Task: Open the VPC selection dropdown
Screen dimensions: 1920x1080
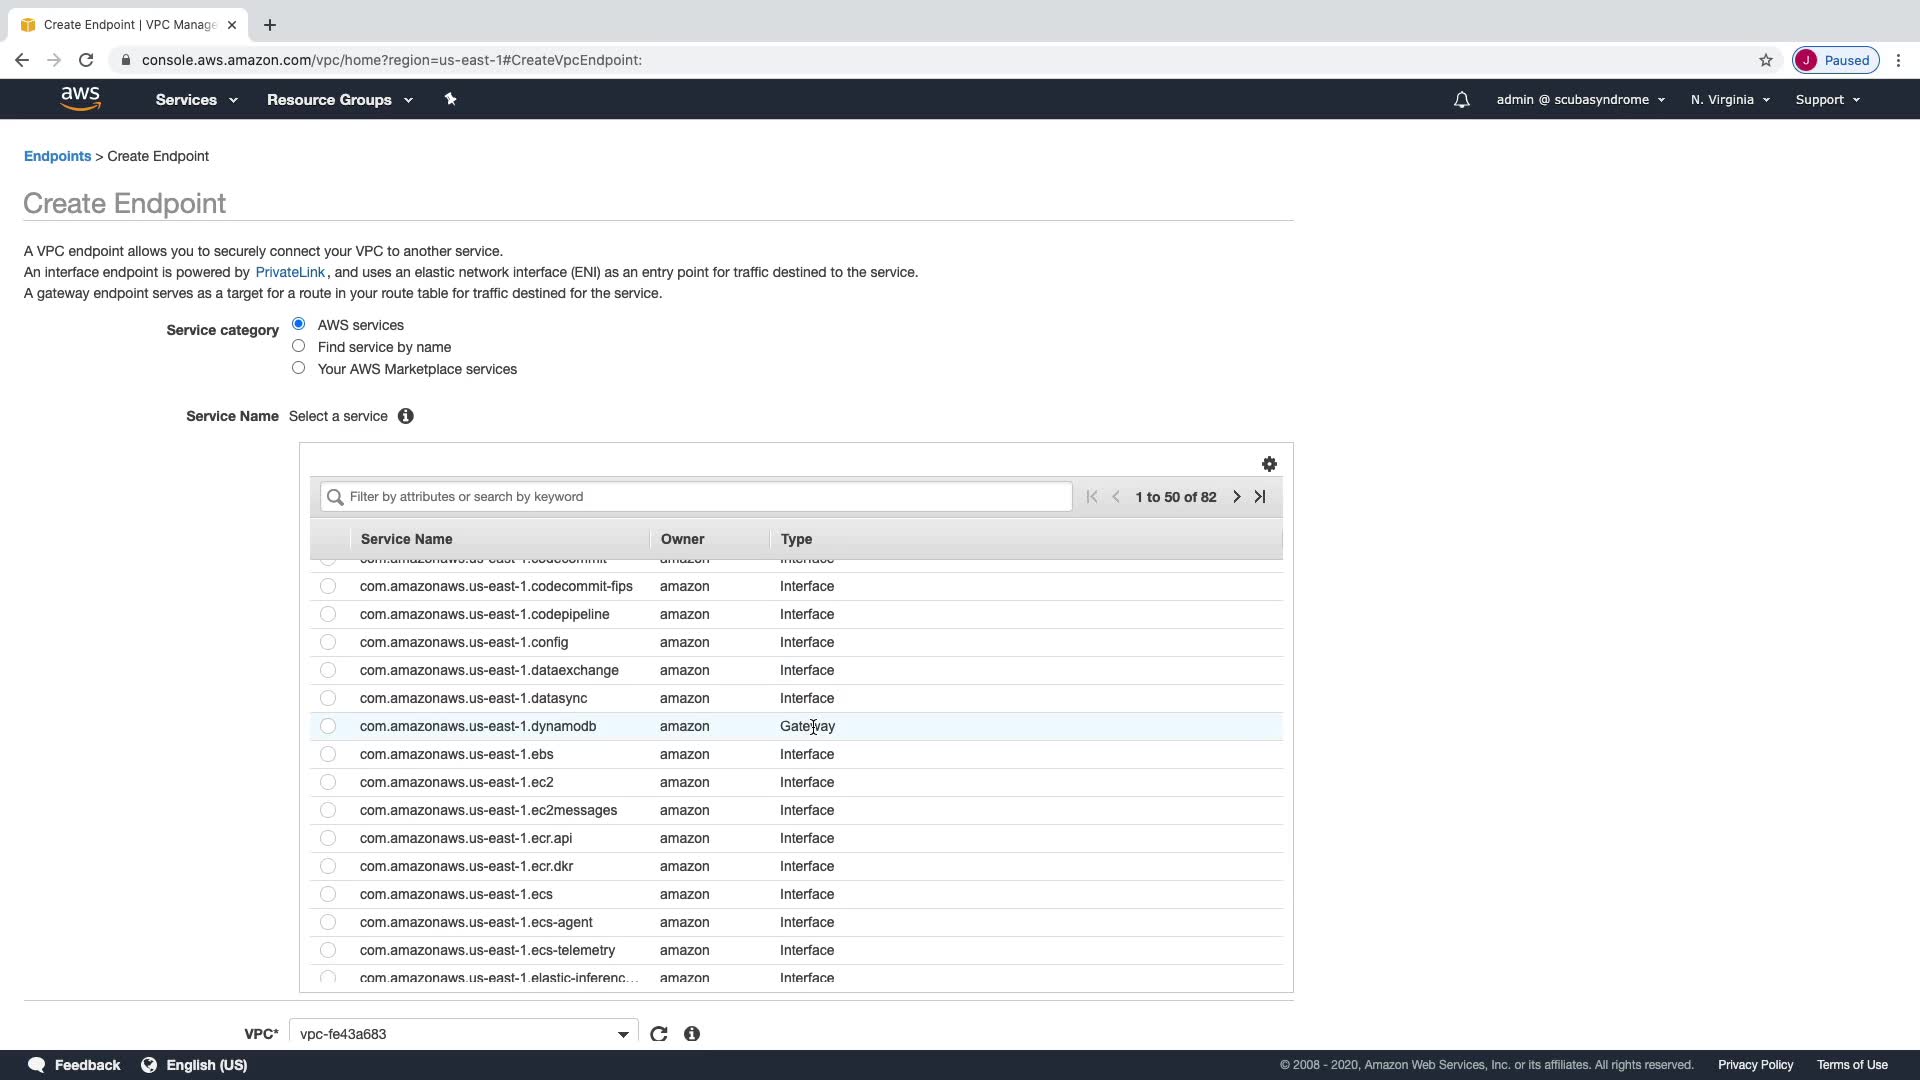Action: (463, 1034)
